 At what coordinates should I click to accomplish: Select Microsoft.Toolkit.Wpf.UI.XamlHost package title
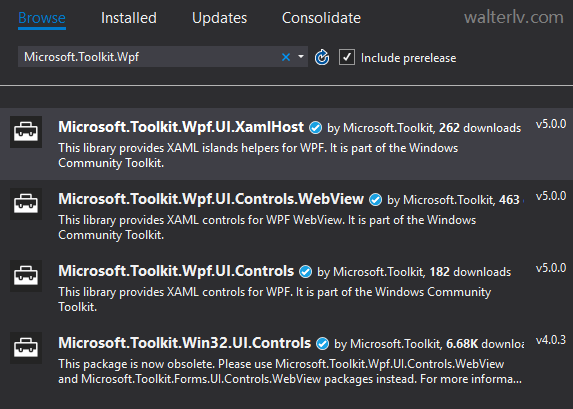tap(181, 127)
